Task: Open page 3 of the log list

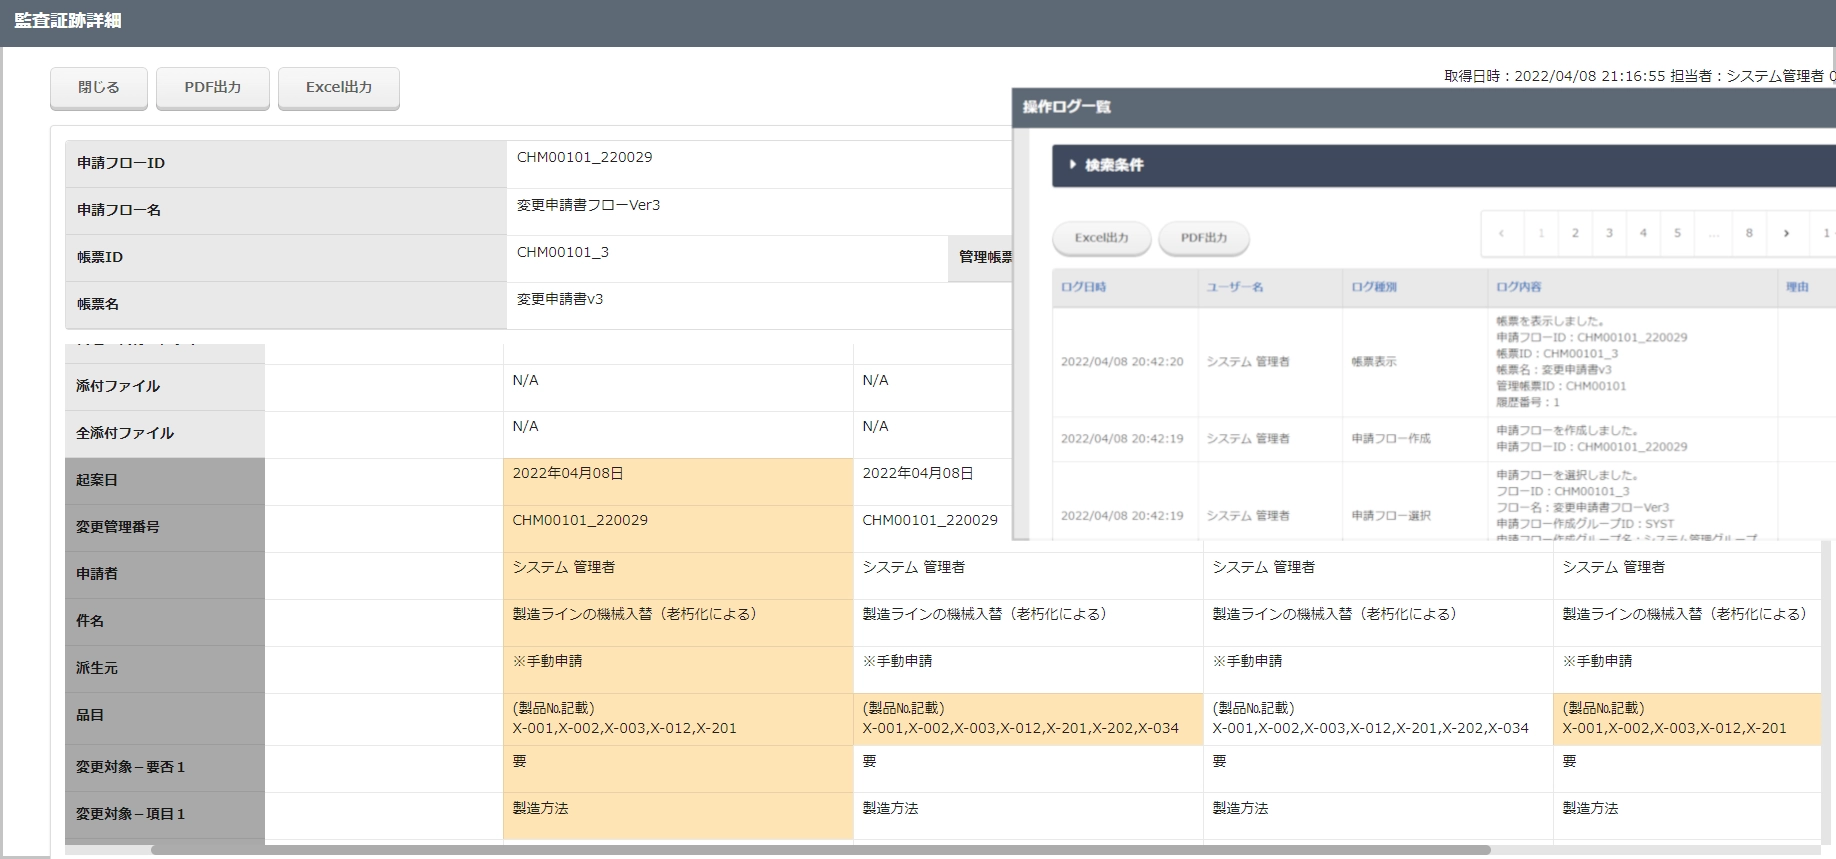Action: [x=1609, y=233]
